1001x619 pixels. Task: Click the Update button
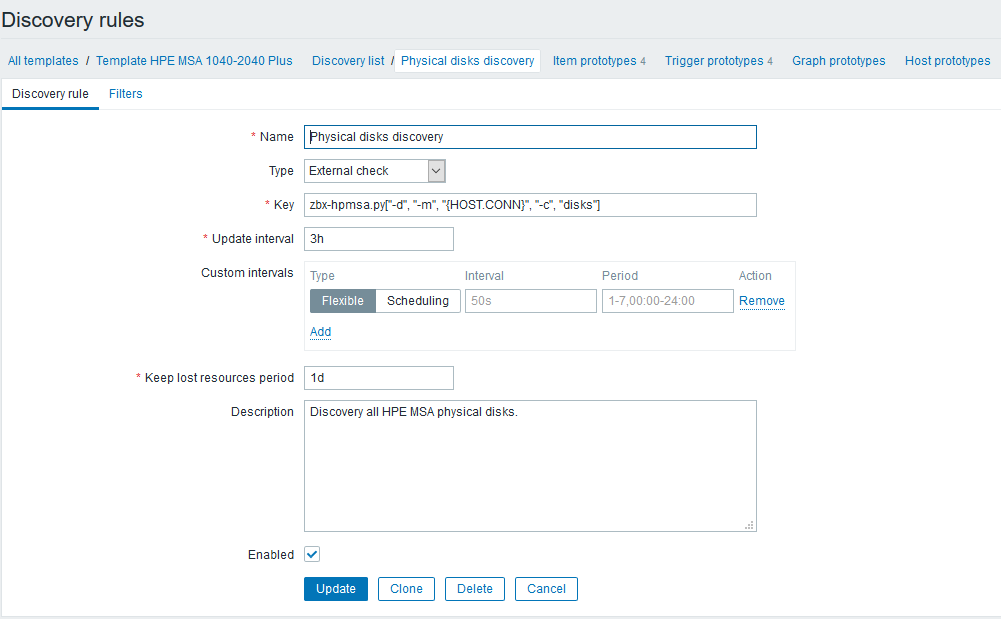pyautogui.click(x=335, y=588)
